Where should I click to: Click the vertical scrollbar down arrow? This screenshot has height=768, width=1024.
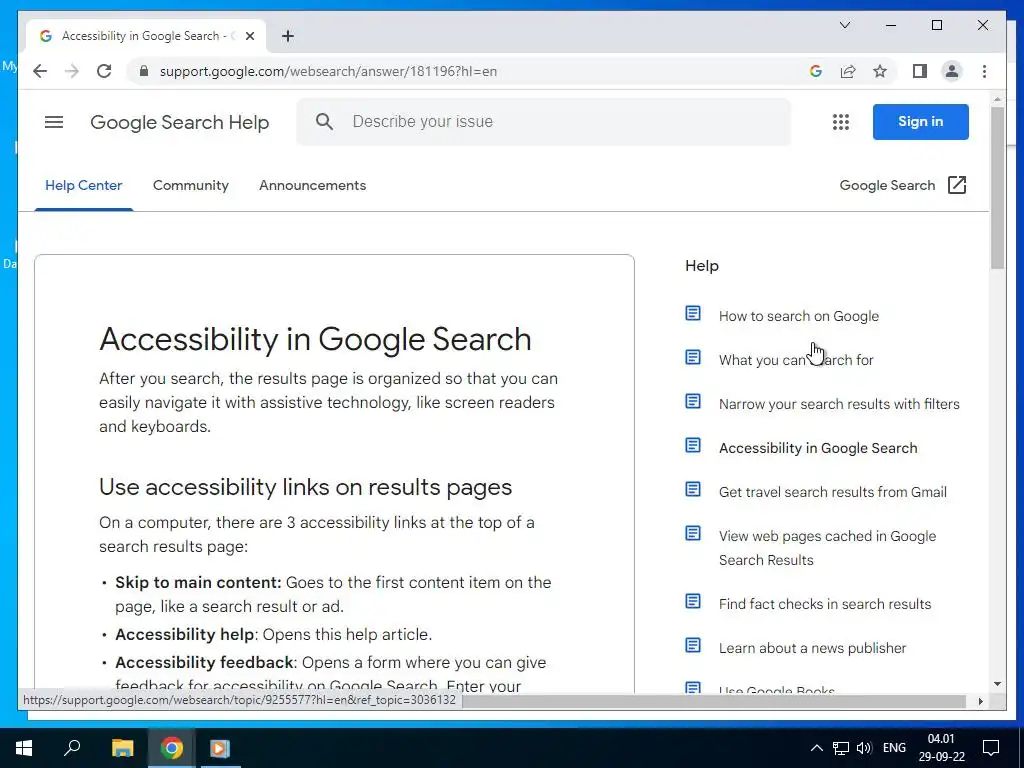[x=997, y=684]
